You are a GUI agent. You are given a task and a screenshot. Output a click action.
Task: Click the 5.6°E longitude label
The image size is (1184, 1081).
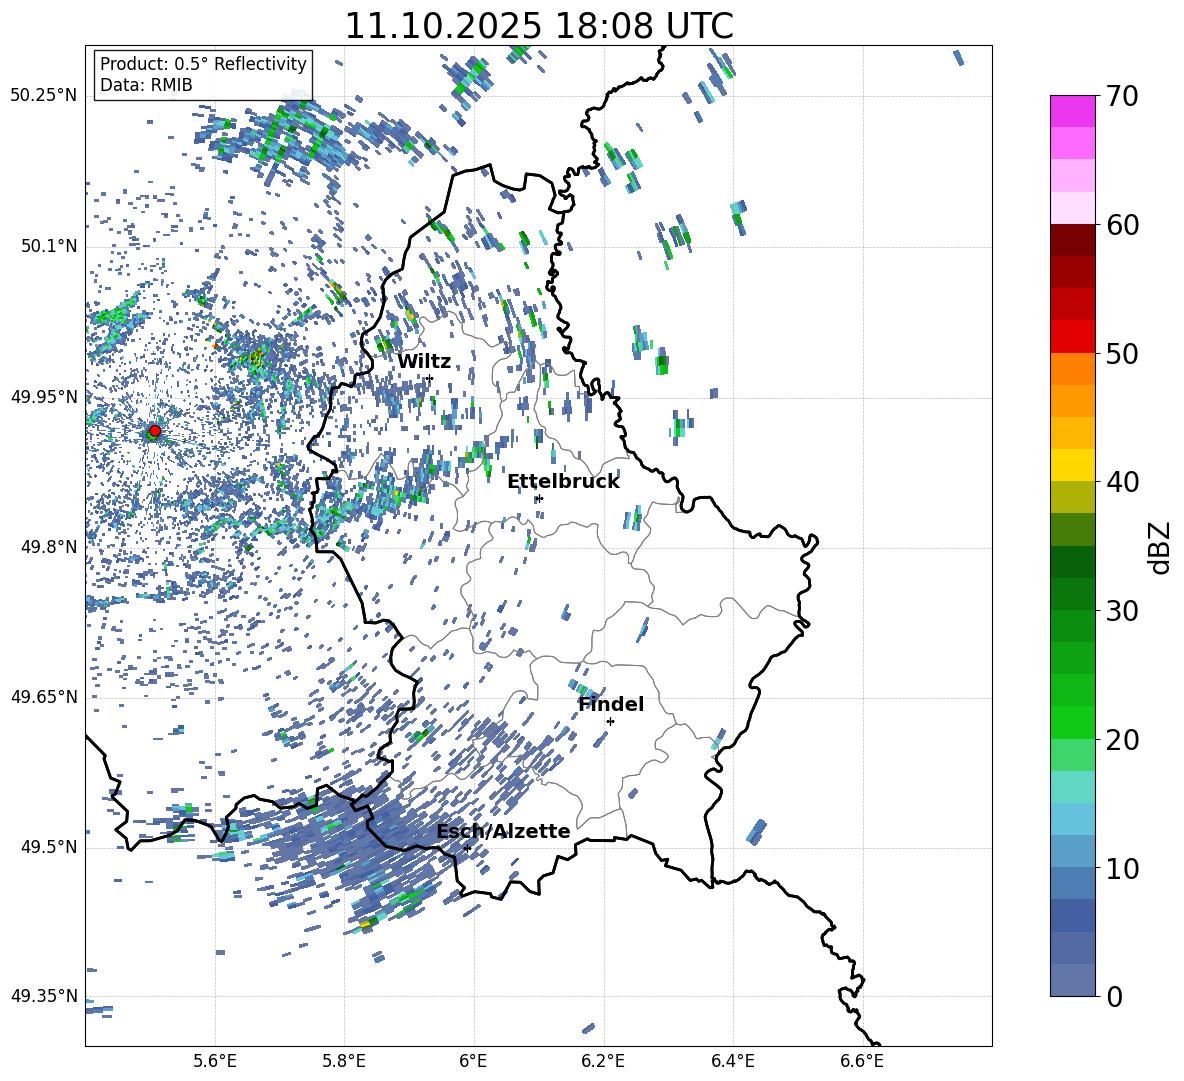[x=214, y=1061]
